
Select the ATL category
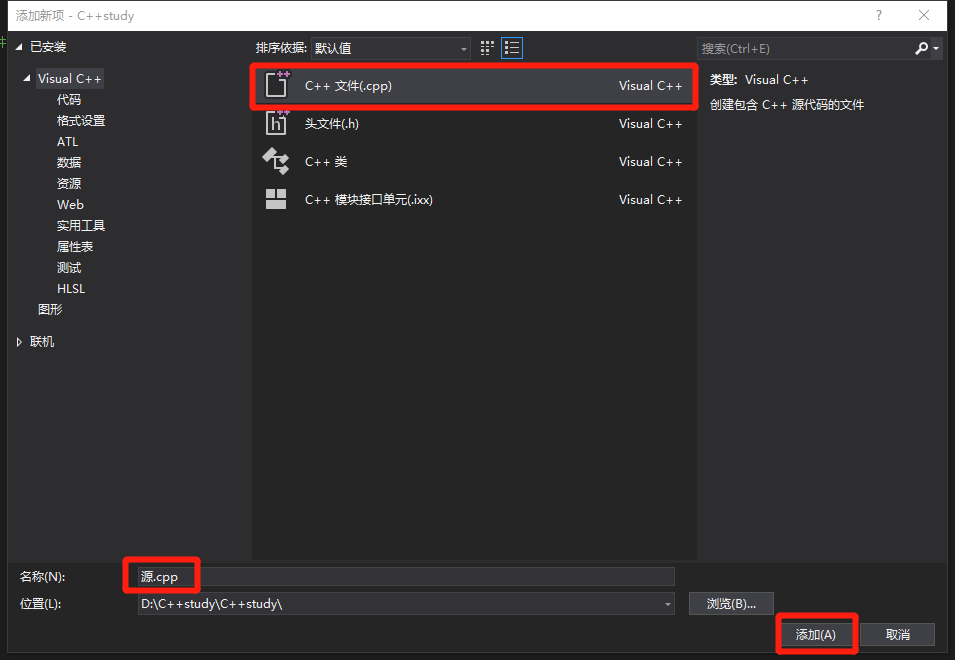click(68, 142)
